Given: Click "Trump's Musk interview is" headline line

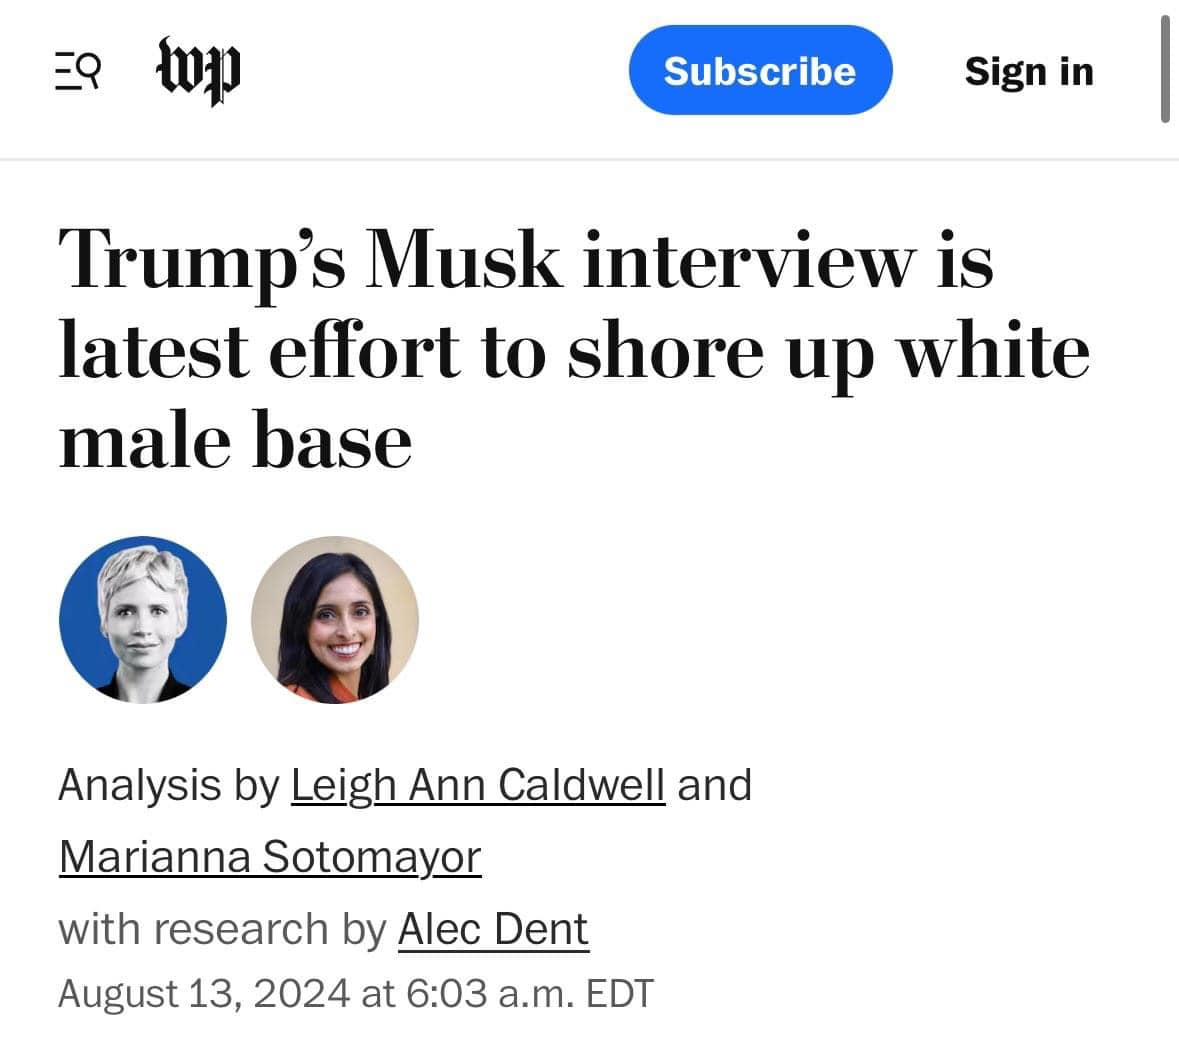Looking at the screenshot, I should coord(526,261).
